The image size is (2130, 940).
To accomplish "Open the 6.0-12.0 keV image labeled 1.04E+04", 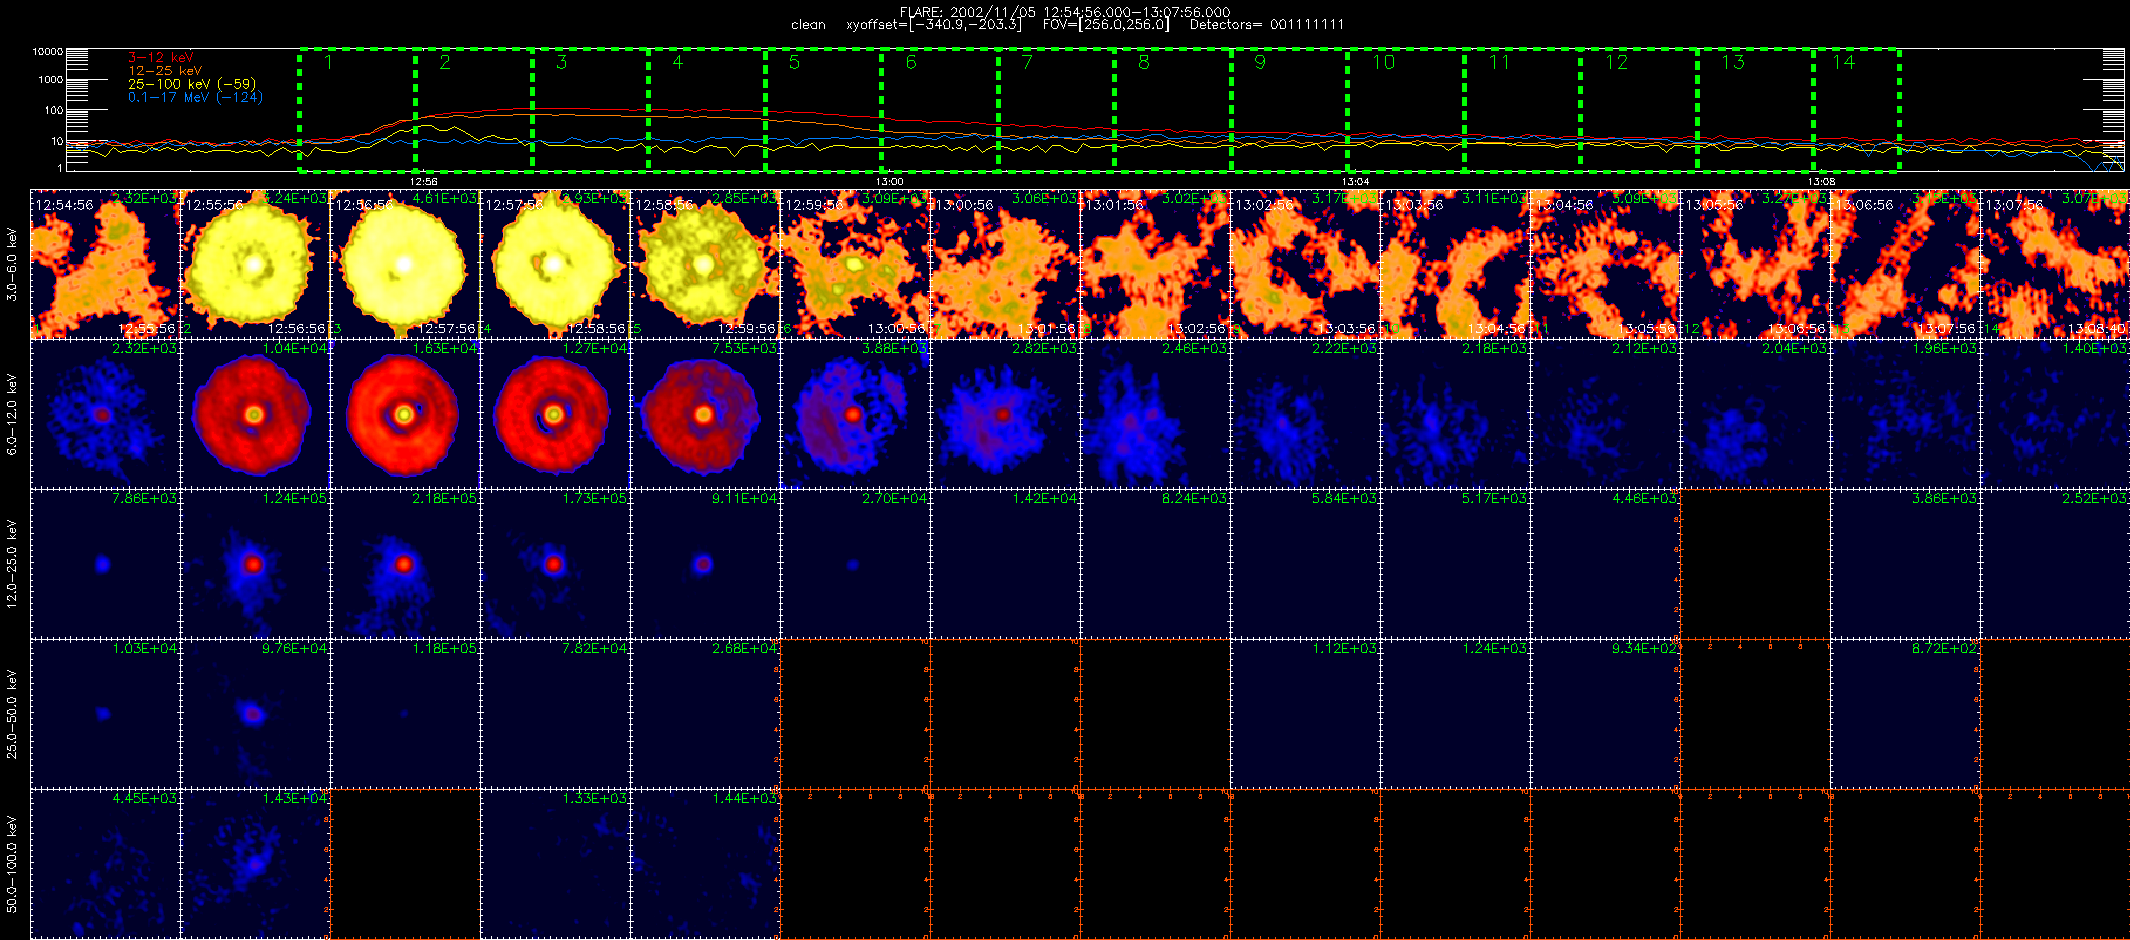I will coord(255,414).
